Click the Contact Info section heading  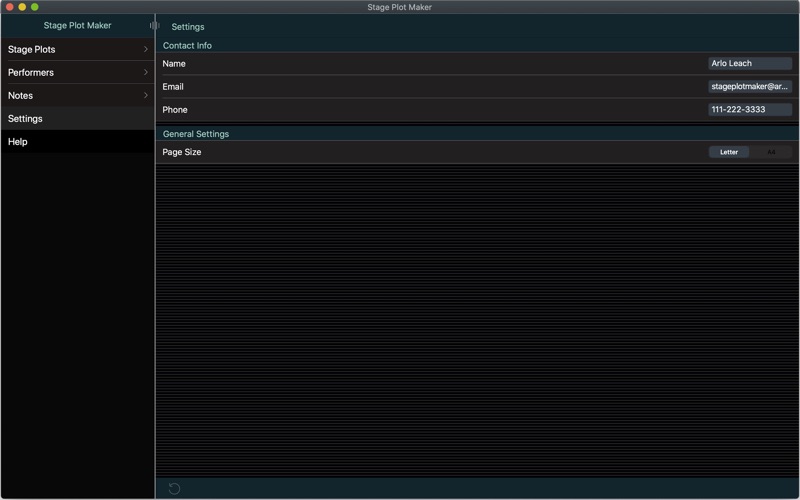[x=187, y=45]
